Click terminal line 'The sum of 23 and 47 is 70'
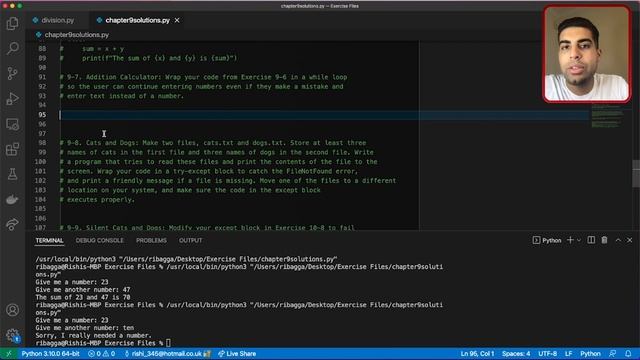 click(83, 297)
